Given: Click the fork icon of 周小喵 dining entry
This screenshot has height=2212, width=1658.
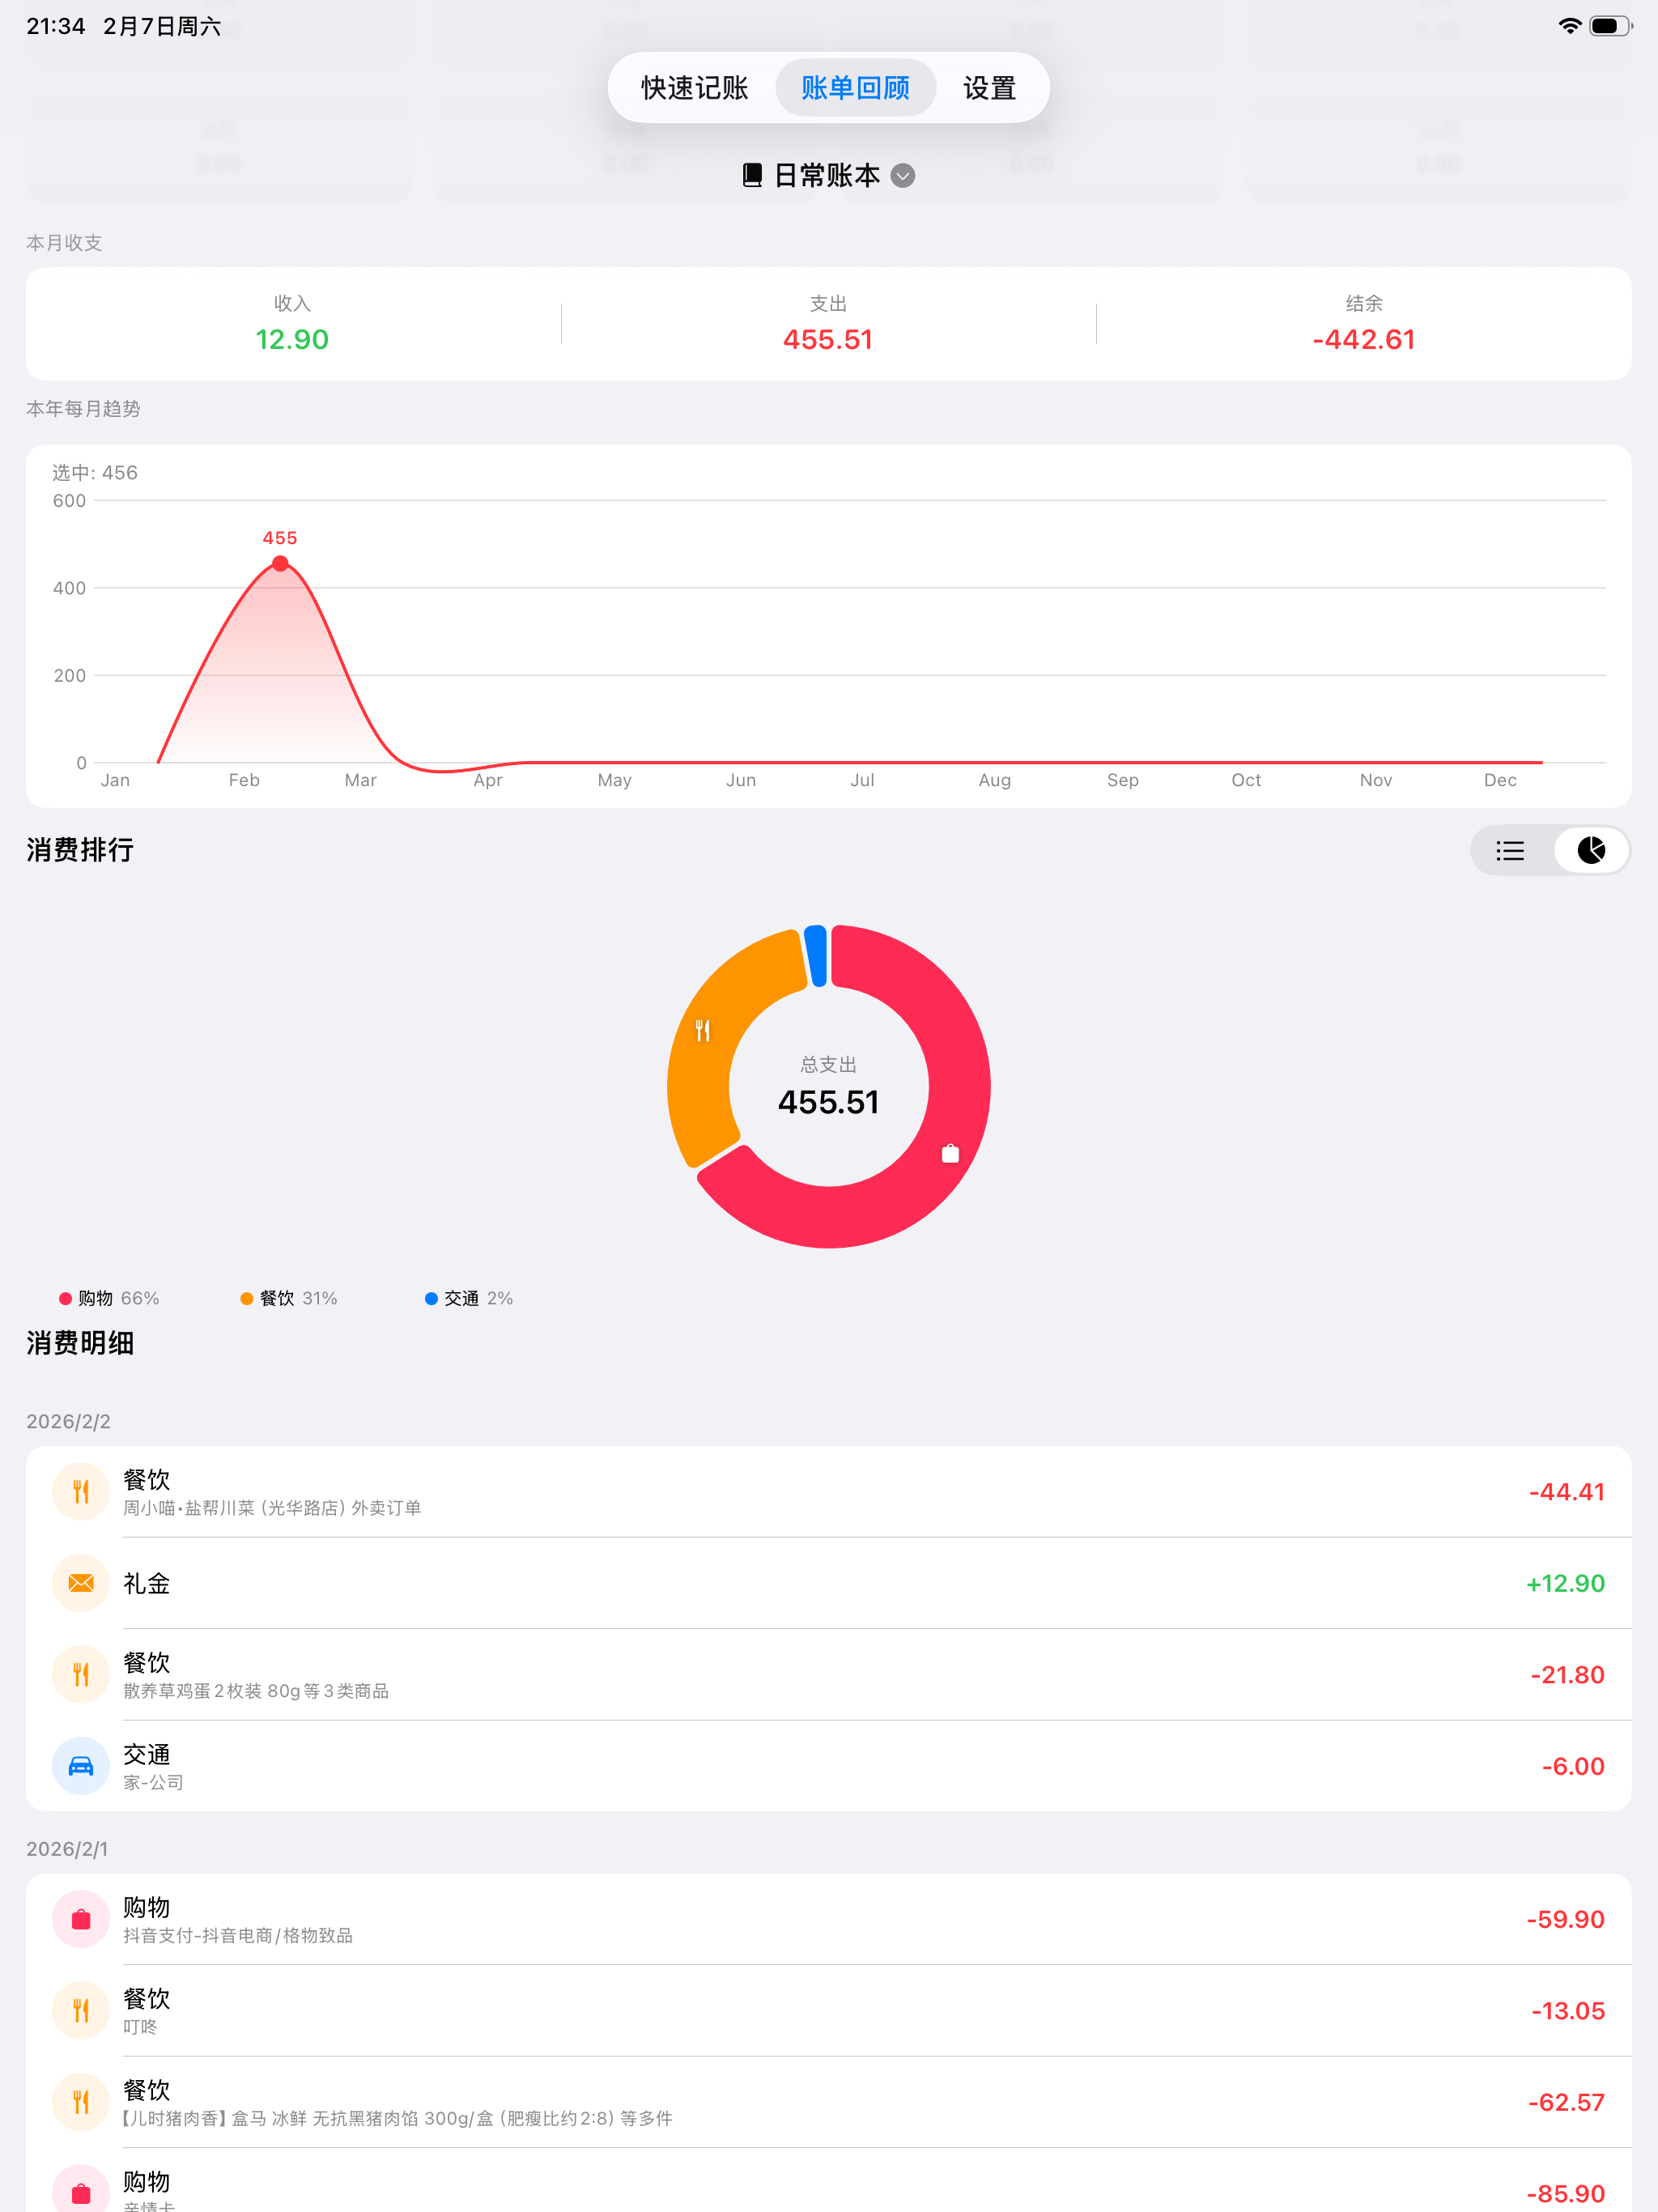Looking at the screenshot, I should point(81,1492).
